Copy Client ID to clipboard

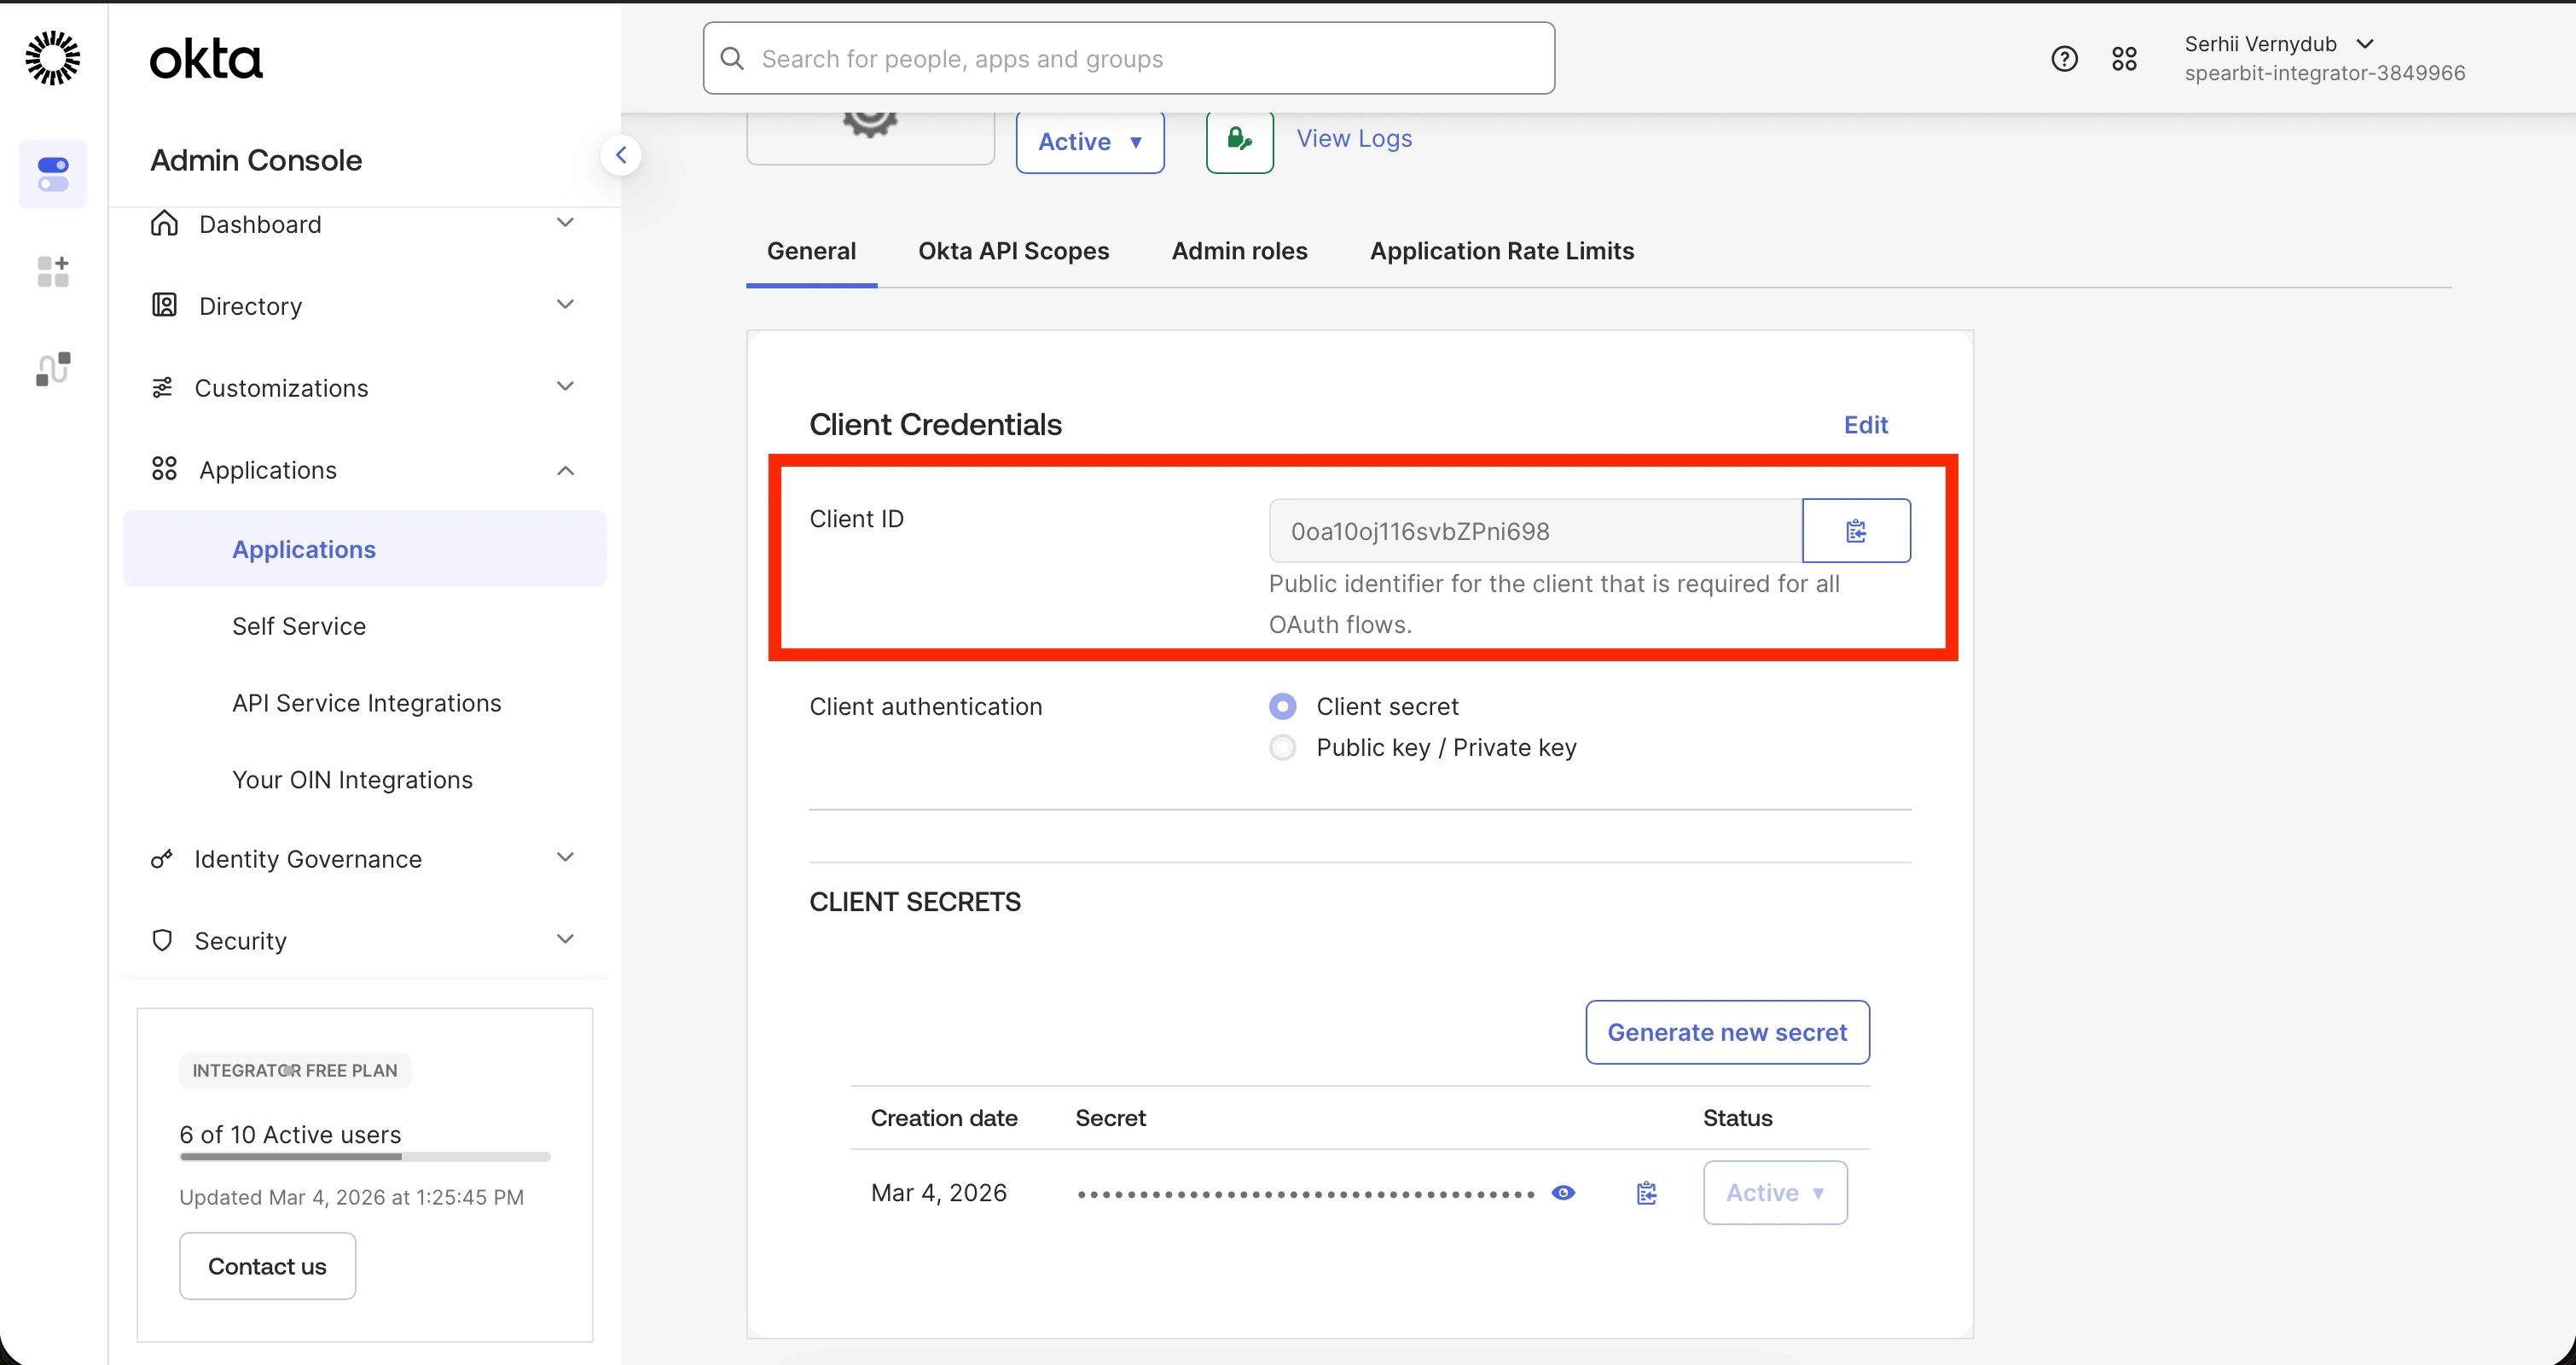point(1856,531)
